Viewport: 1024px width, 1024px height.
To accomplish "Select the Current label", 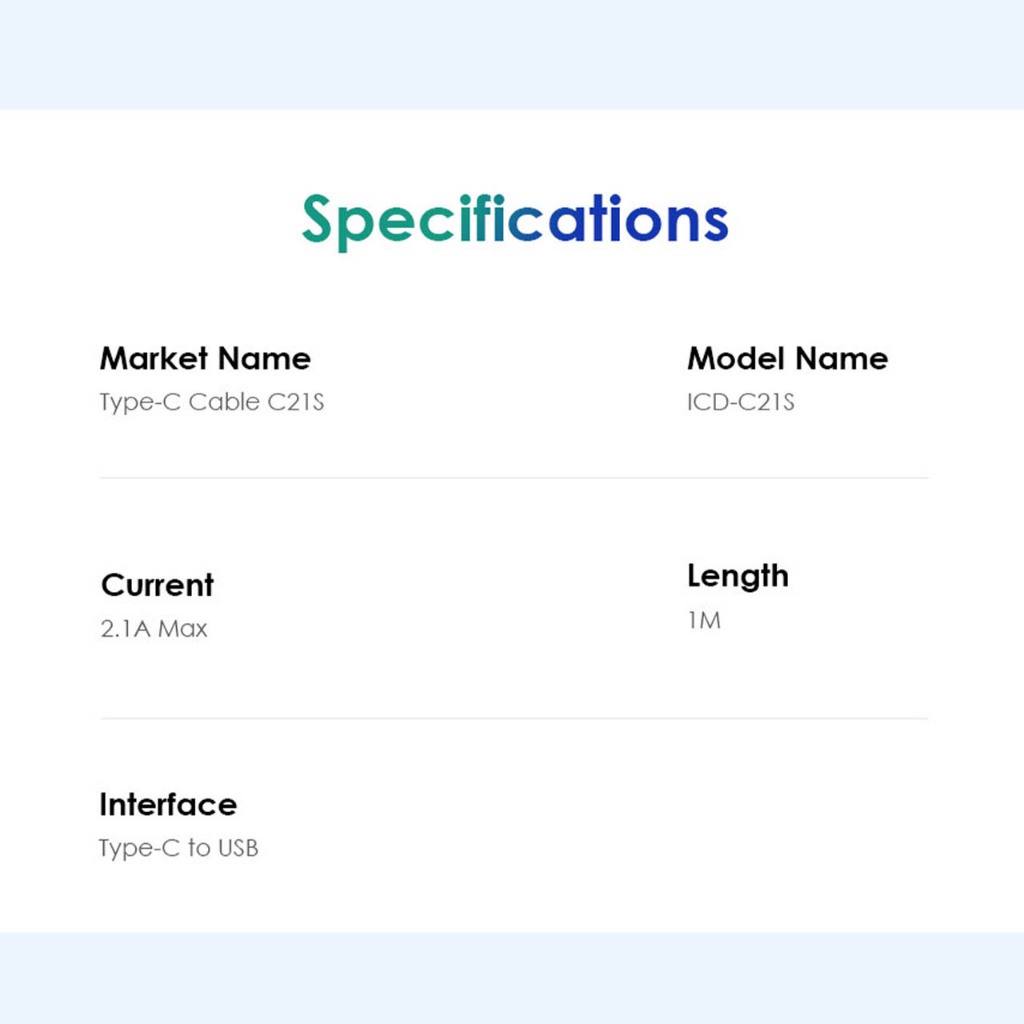I will click(x=157, y=585).
